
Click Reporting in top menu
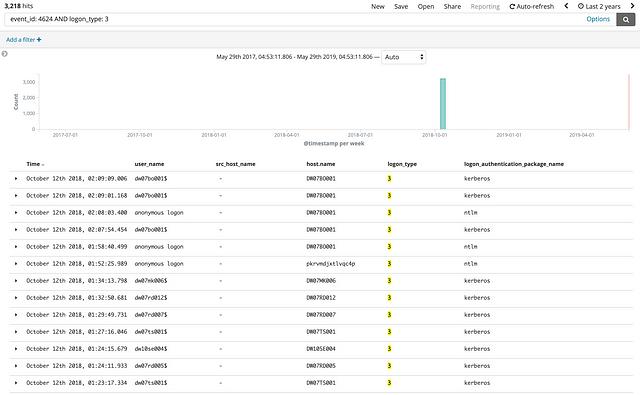click(485, 7)
